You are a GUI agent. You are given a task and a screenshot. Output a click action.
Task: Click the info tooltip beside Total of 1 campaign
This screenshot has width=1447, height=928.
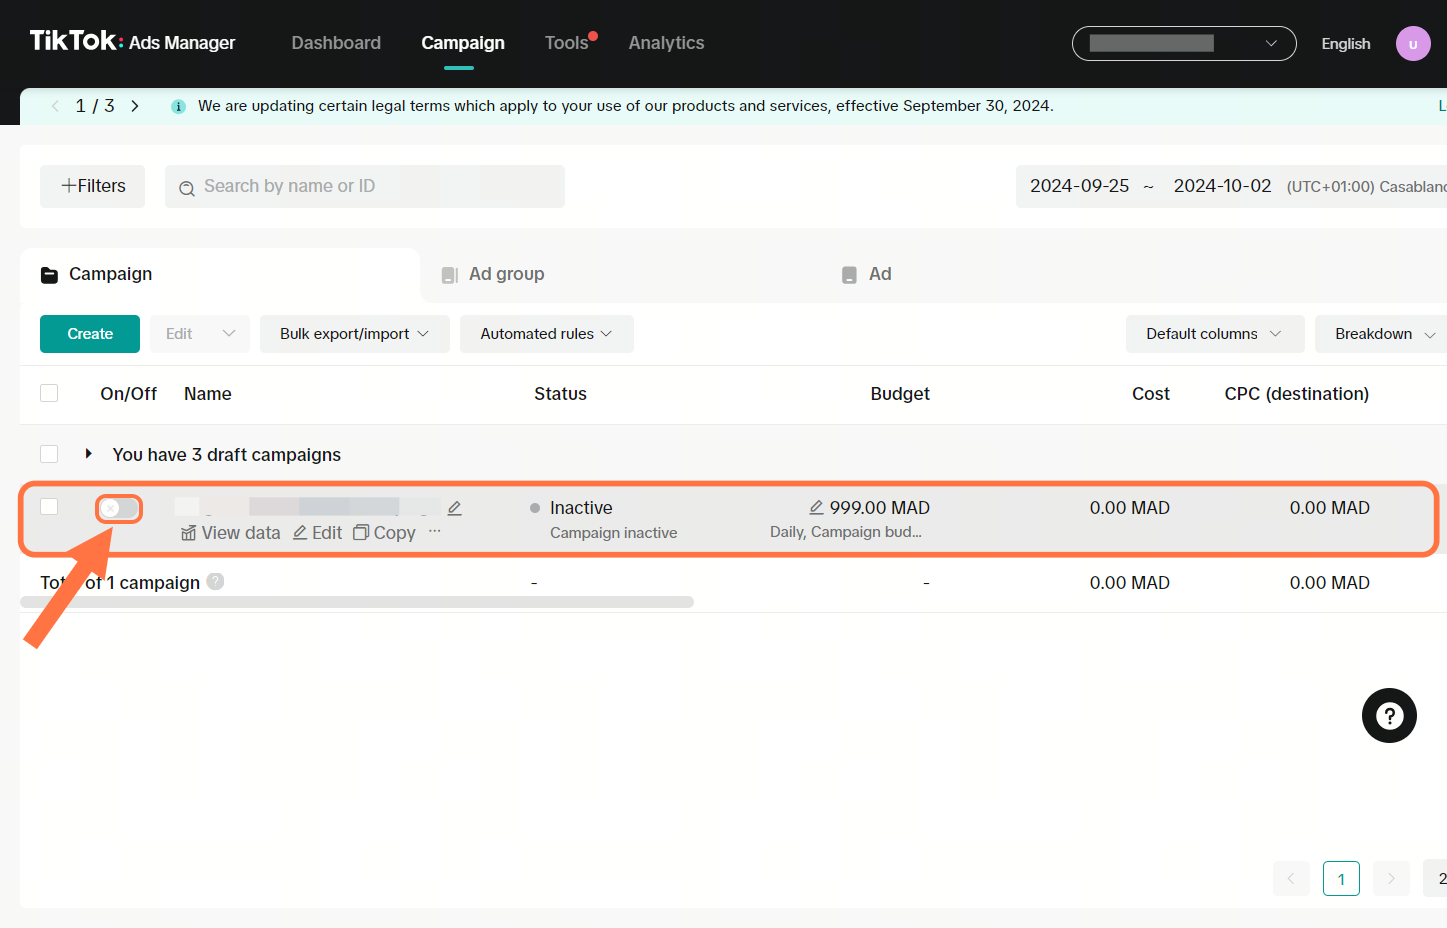pyautogui.click(x=215, y=582)
